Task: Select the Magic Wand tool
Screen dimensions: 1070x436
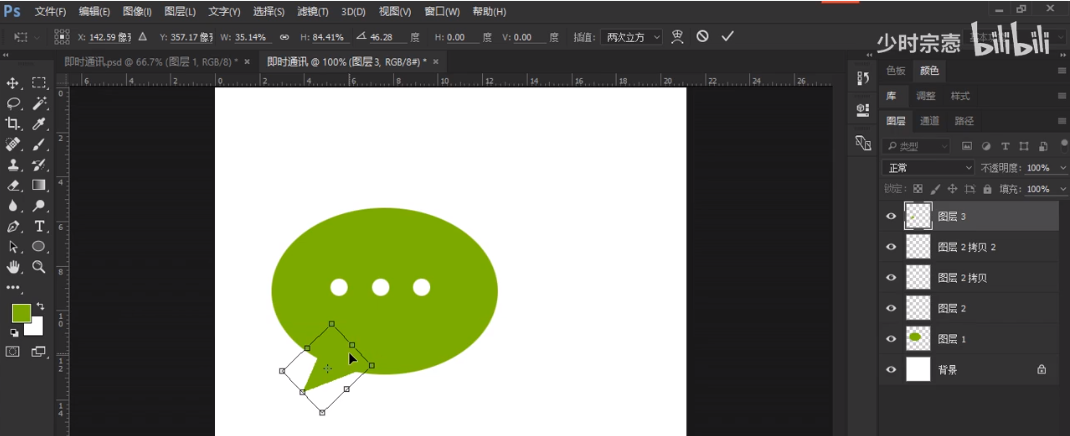Action: pos(39,104)
